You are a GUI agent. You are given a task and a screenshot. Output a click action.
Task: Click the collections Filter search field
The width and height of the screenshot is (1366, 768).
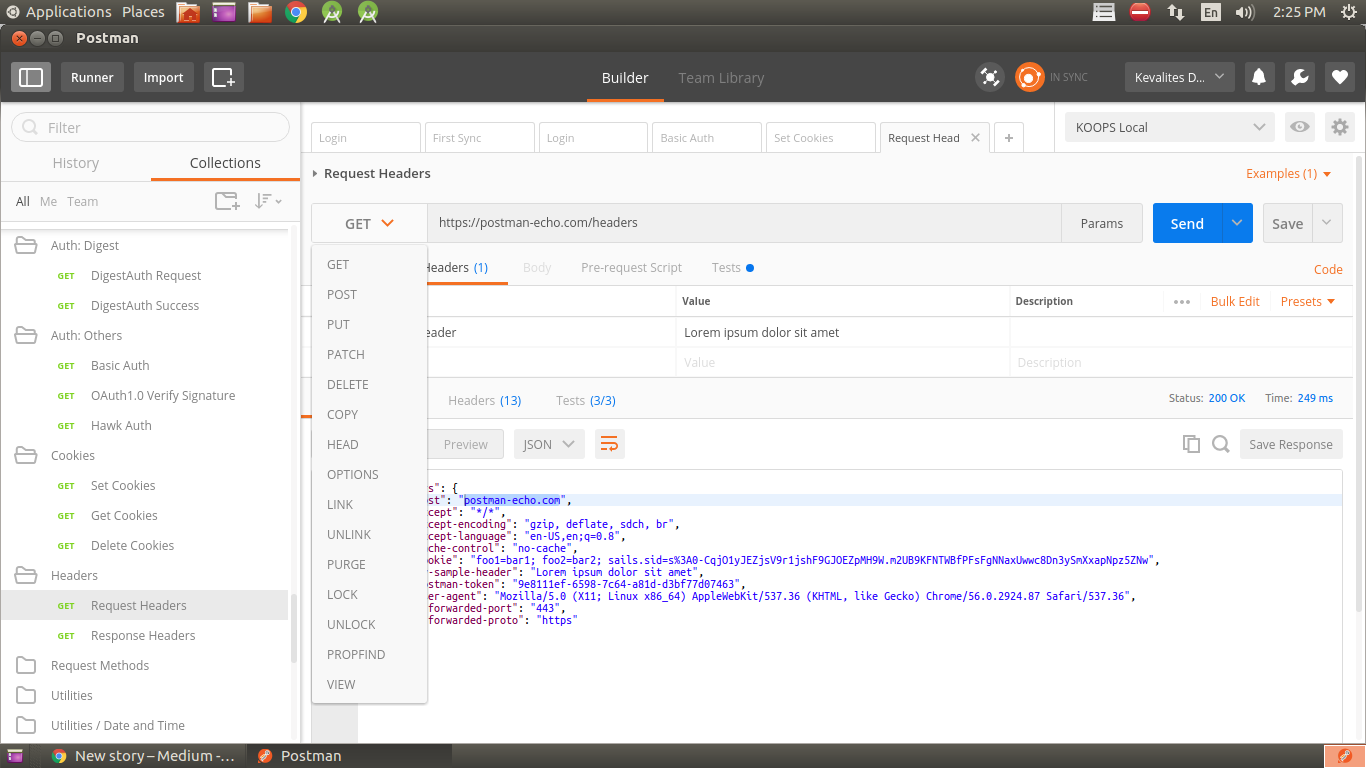coord(150,127)
